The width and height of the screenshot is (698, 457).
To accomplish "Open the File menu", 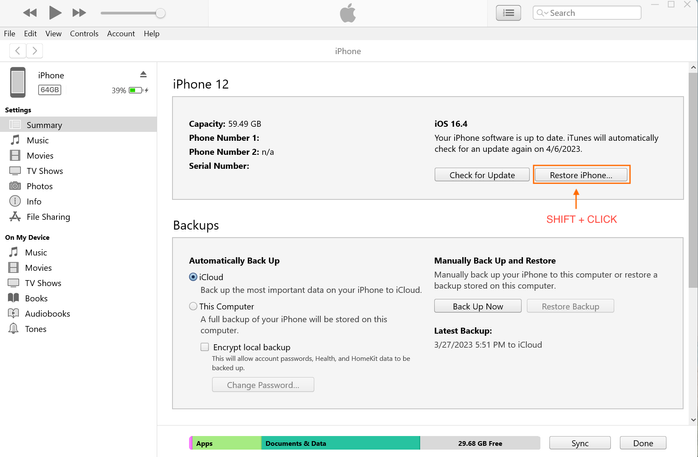I will tap(9, 34).
